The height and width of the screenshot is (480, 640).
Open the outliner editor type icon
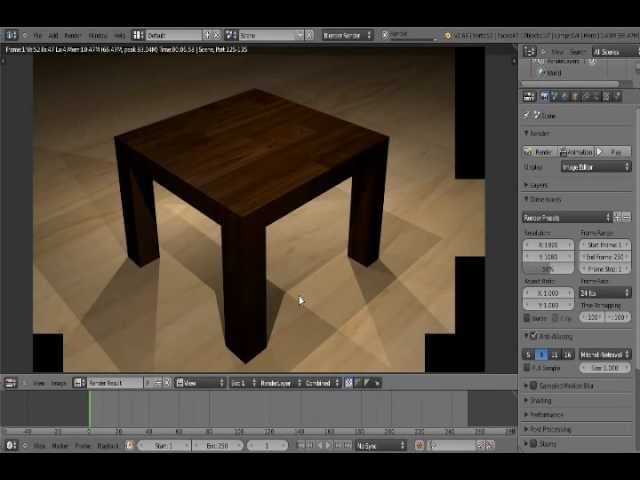pyautogui.click(x=530, y=52)
